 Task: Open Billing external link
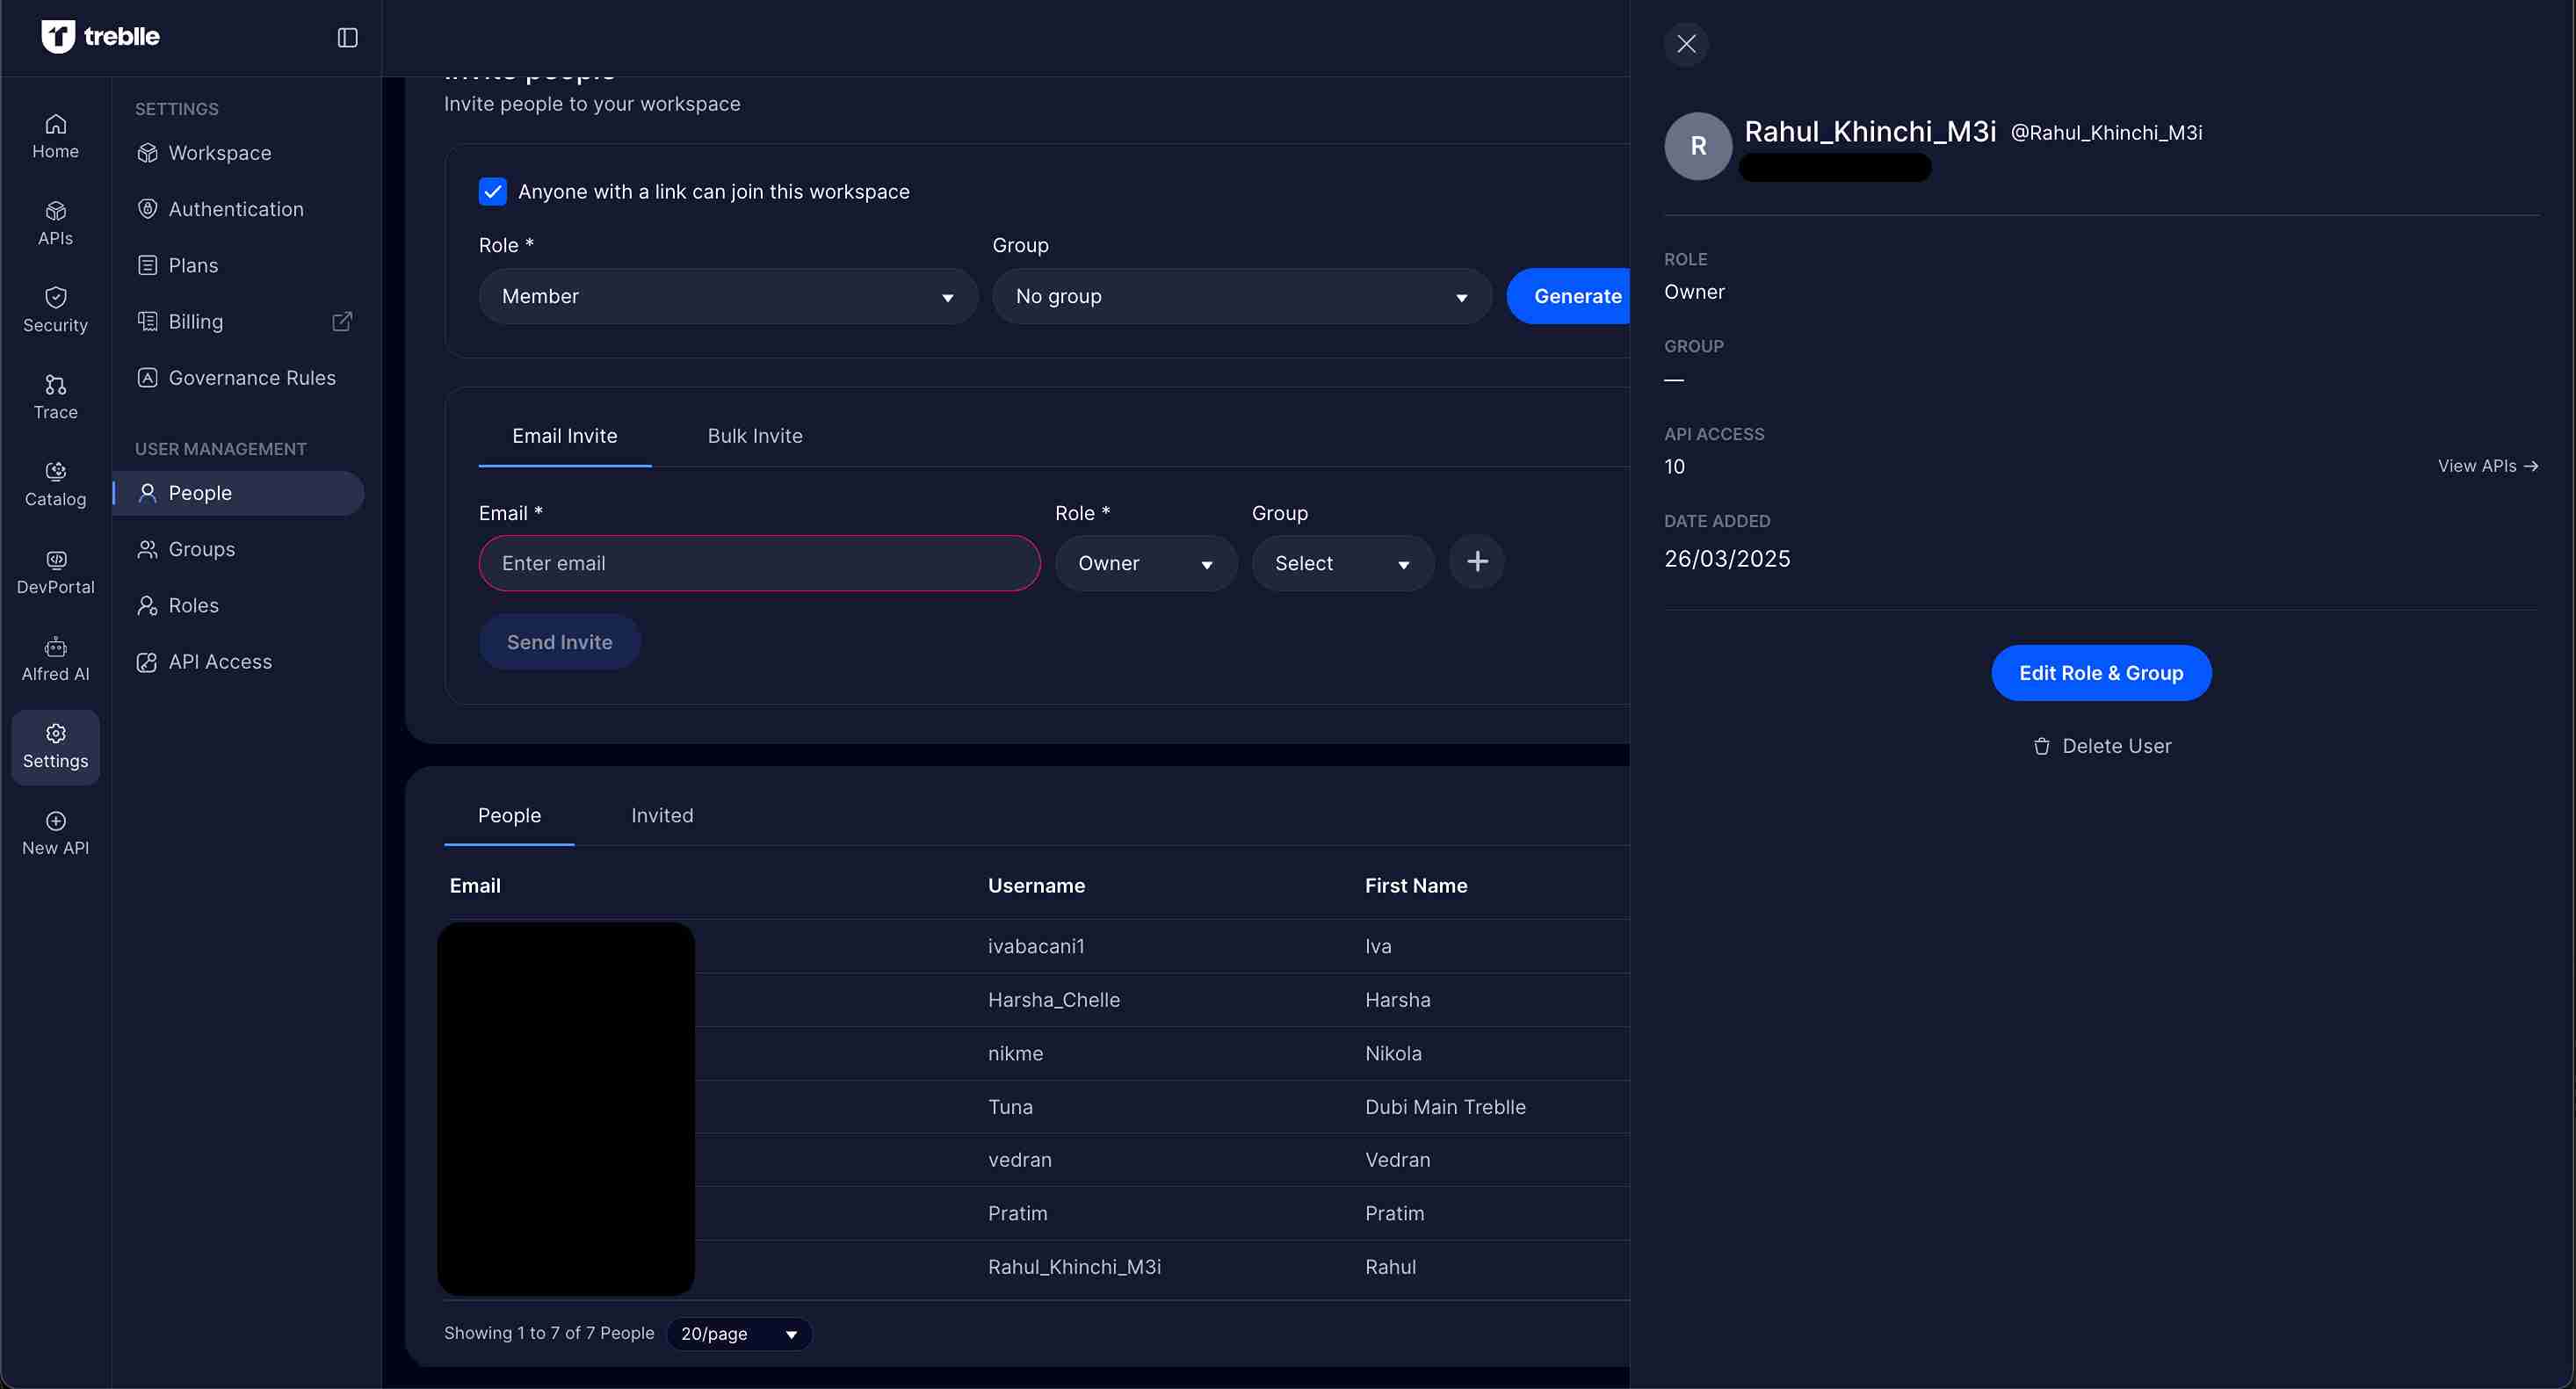coord(342,321)
